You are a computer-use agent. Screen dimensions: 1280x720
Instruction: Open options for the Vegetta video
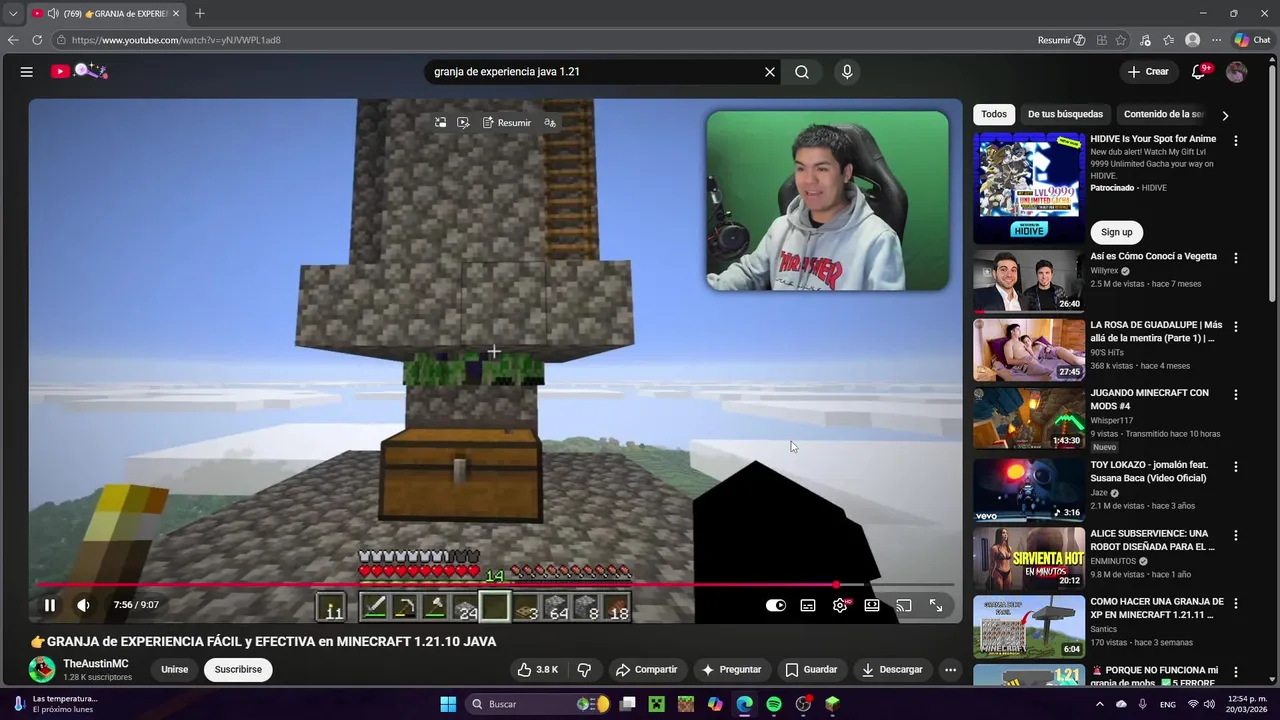1236,258
